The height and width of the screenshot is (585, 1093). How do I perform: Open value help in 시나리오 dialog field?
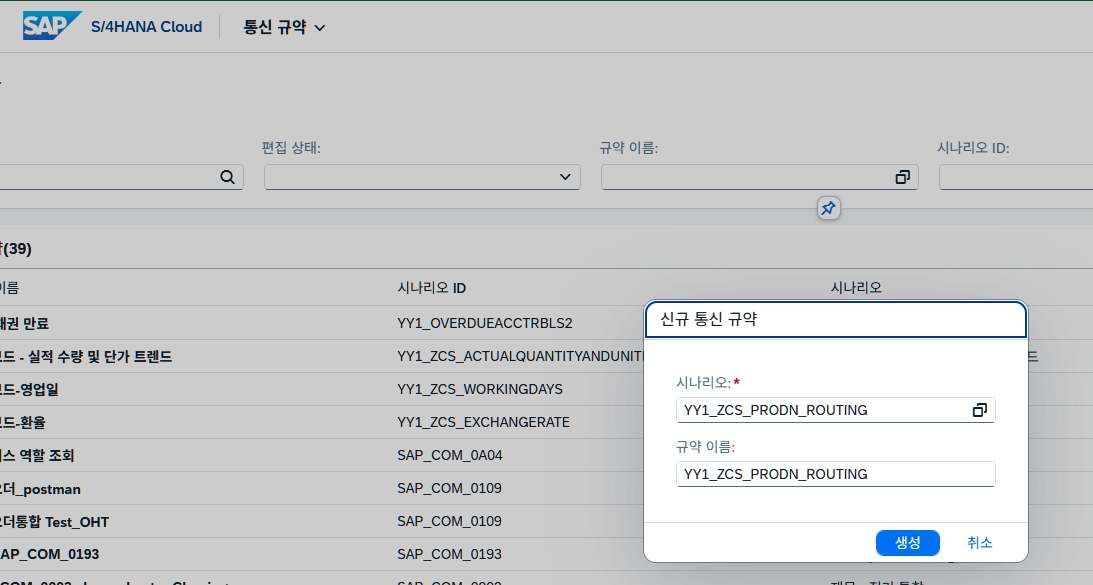coord(979,410)
